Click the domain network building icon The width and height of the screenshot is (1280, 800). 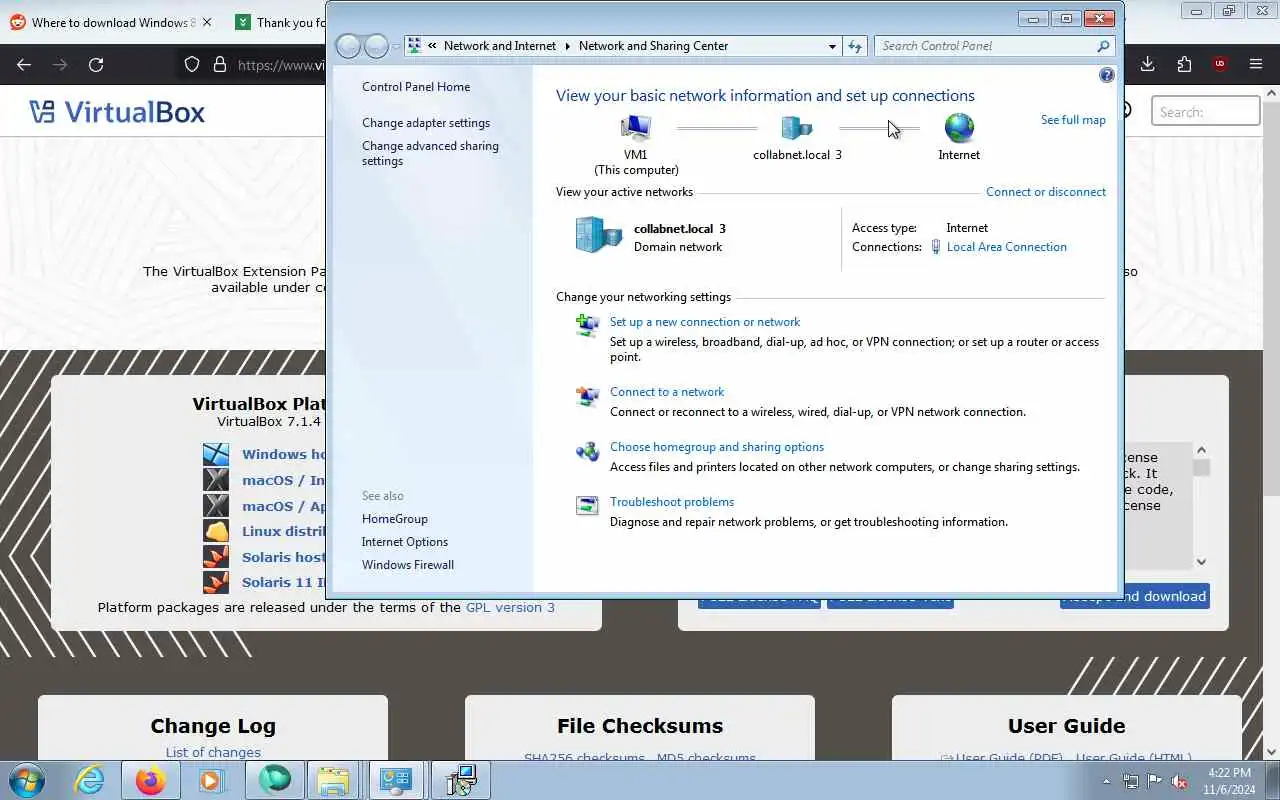pos(599,235)
